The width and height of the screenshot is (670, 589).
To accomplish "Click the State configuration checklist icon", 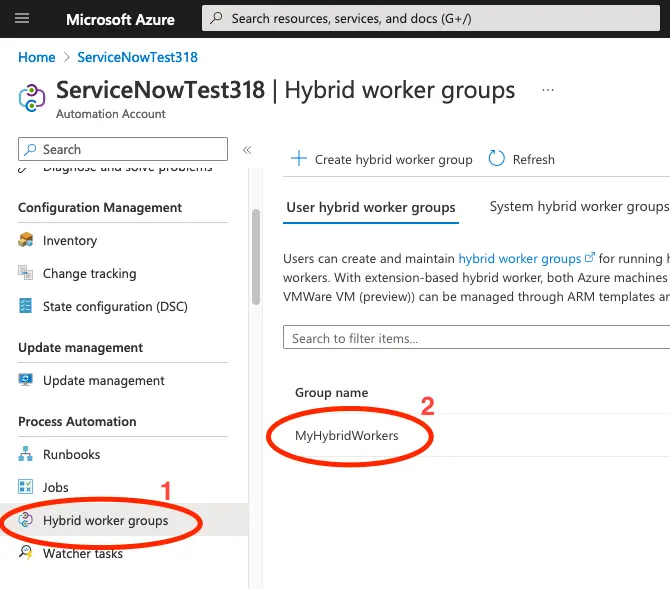I will coord(25,306).
